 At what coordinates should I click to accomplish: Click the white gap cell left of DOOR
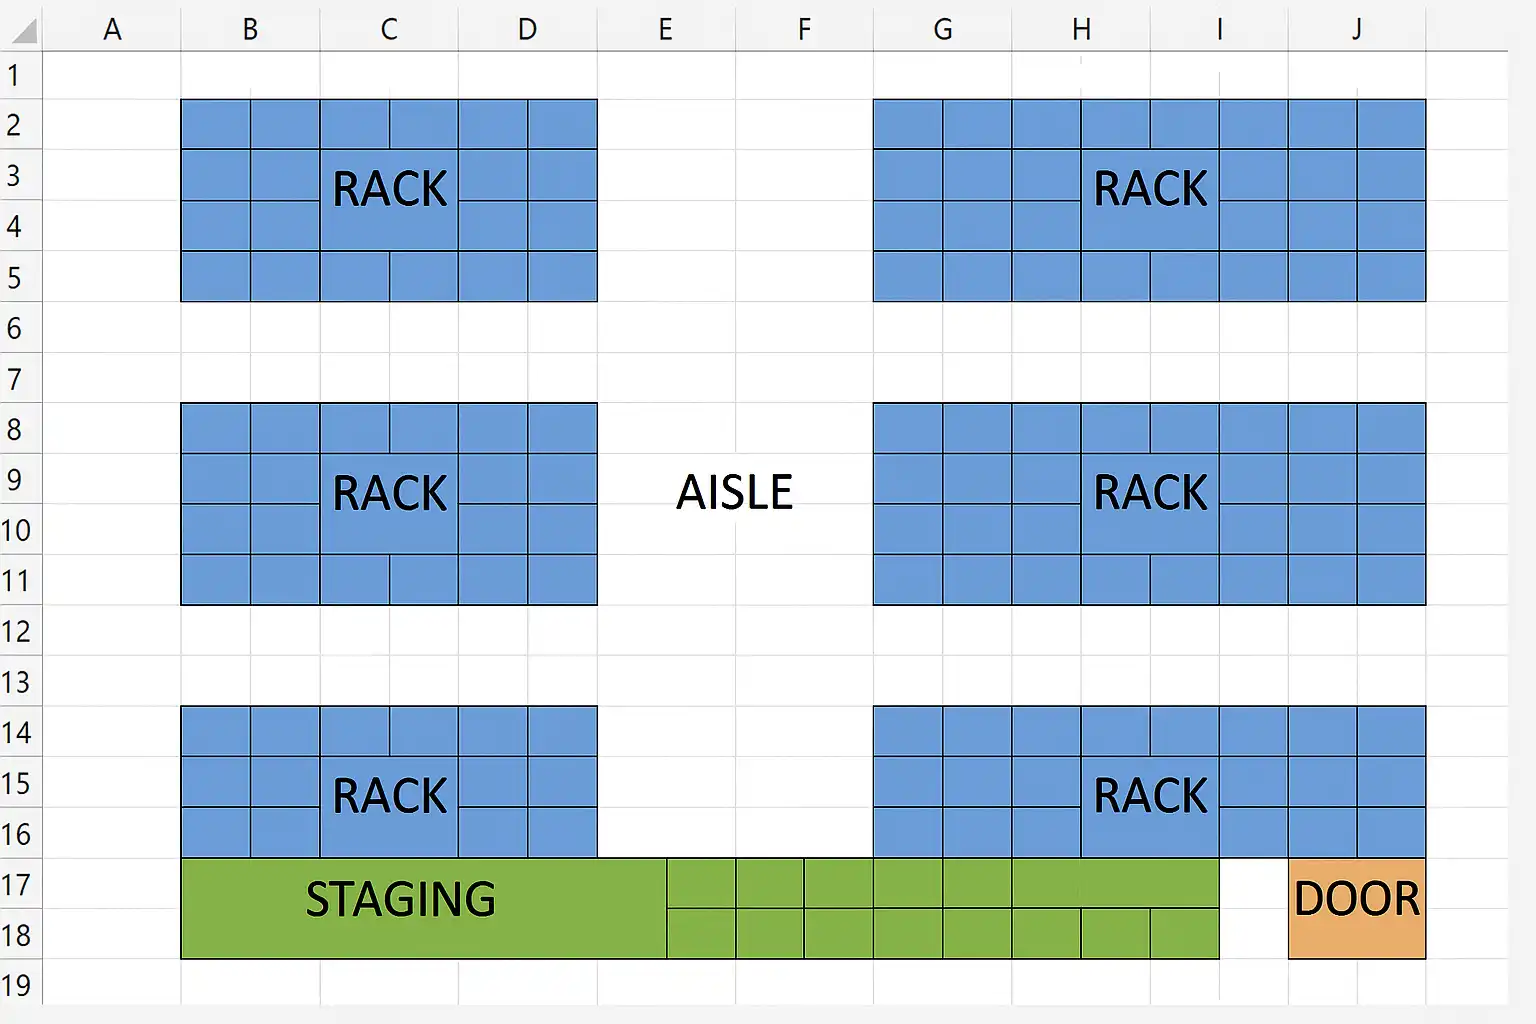pos(1254,908)
